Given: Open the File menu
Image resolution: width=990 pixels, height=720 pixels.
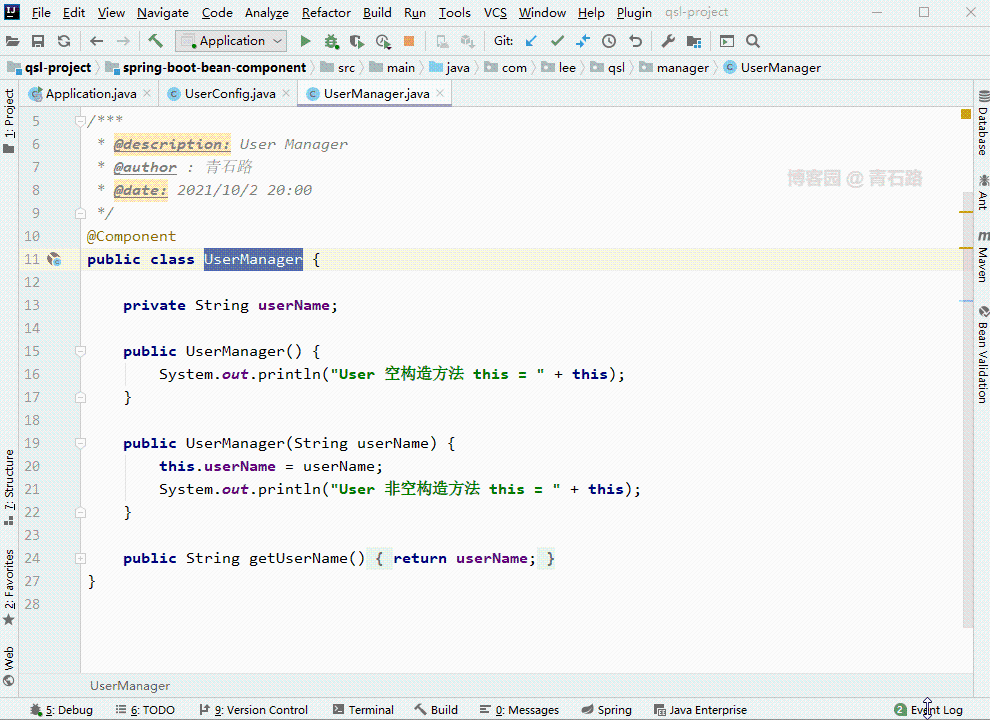Looking at the screenshot, I should (x=41, y=13).
